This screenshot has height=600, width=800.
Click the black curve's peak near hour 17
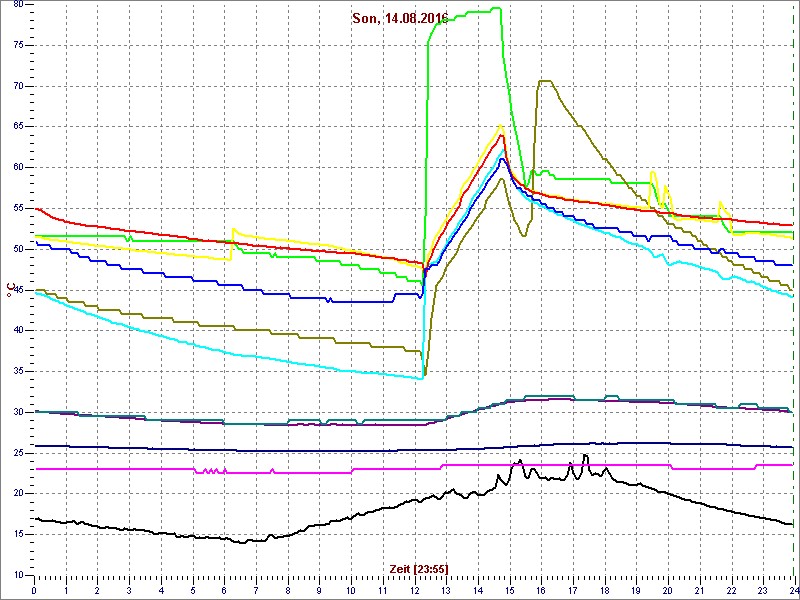[x=585, y=455]
